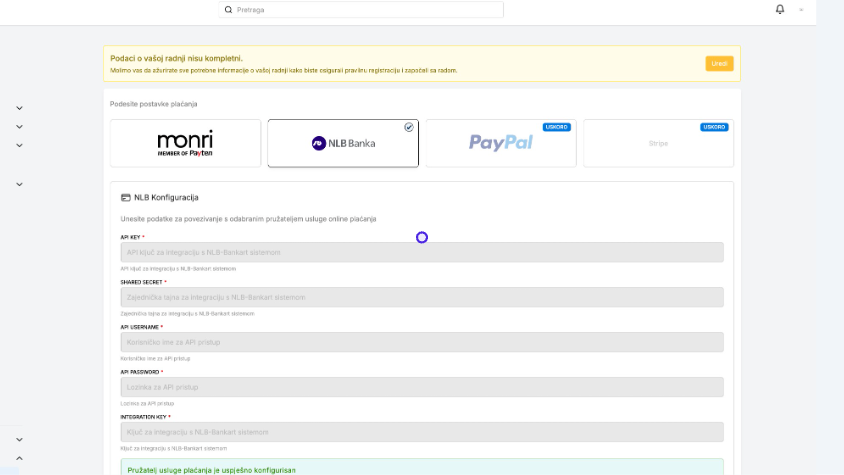Screen dimensions: 844x475
Task: Expand the third sidebar chevron from the top
Action: tap(19, 145)
